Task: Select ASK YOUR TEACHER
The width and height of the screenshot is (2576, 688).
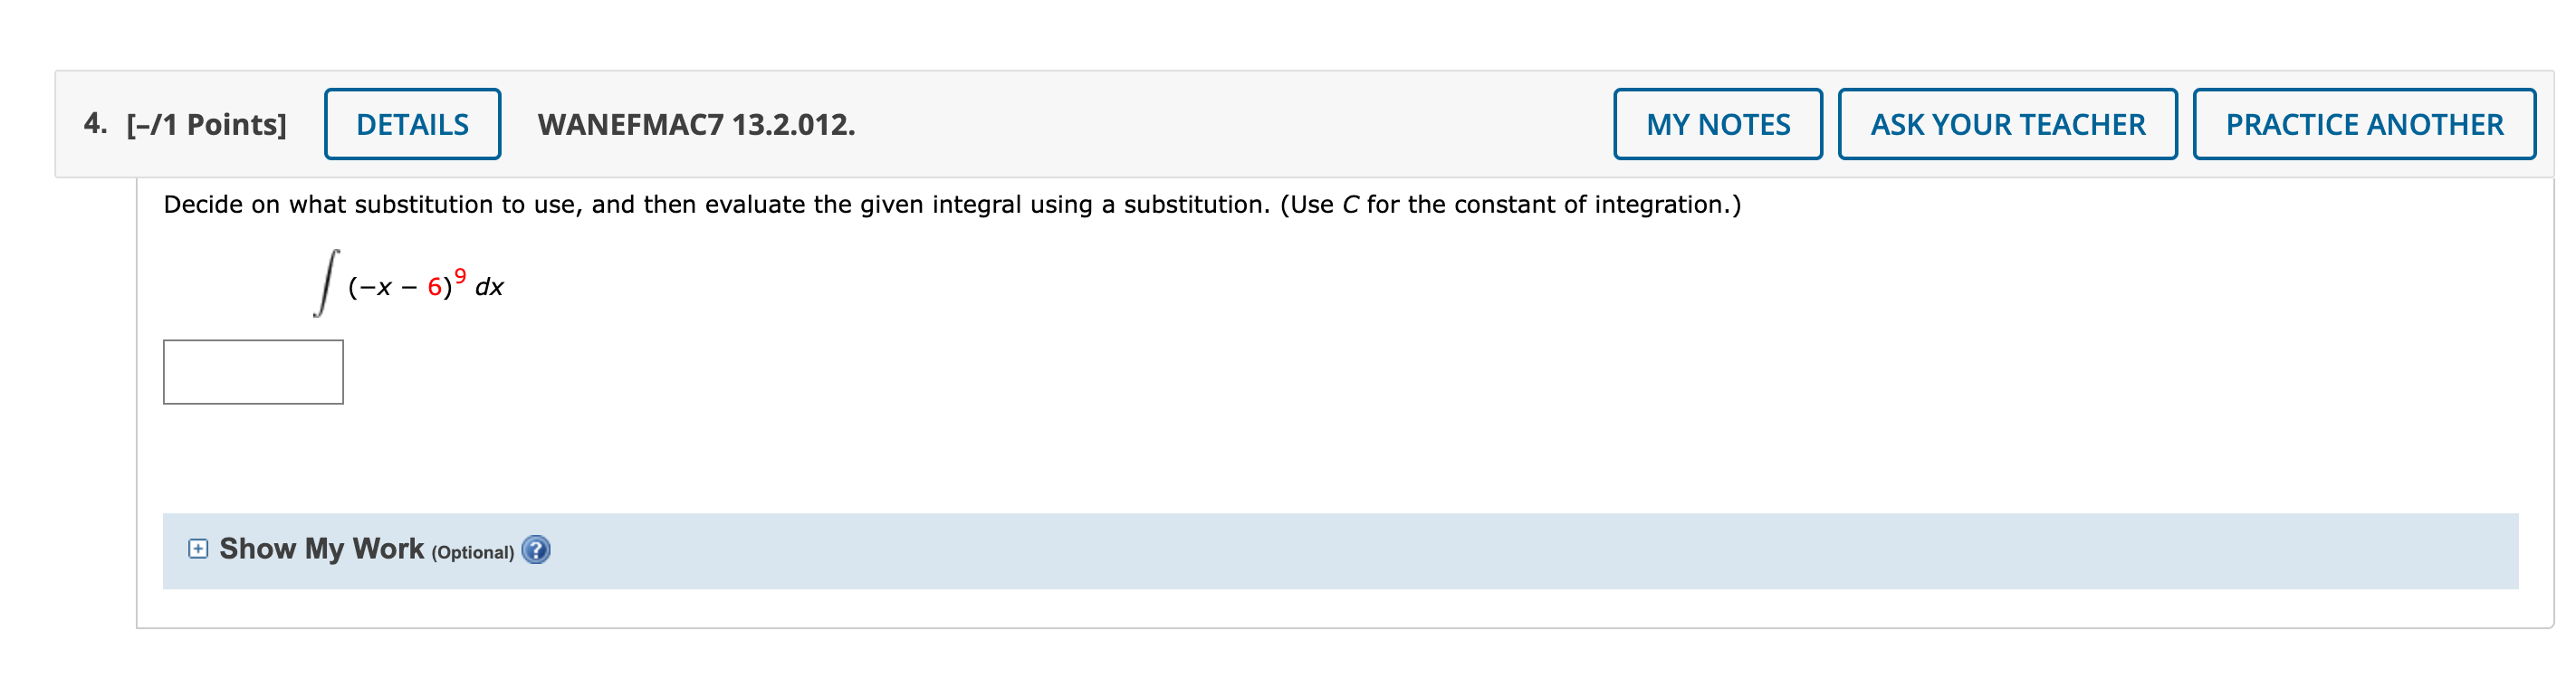Action: (2007, 124)
